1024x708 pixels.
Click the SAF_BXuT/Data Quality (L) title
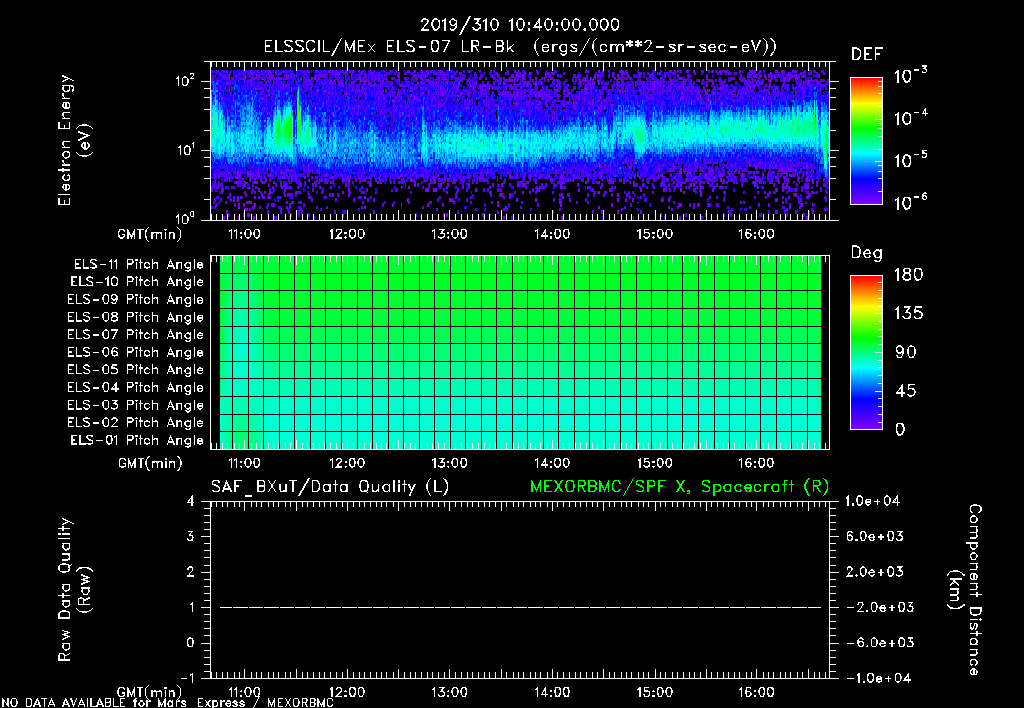tap(330, 487)
